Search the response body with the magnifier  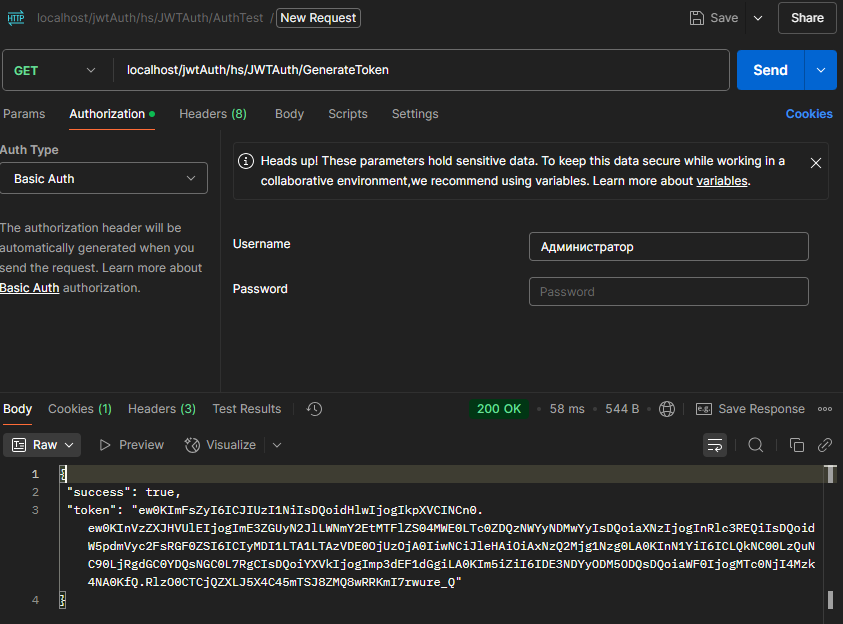point(756,445)
